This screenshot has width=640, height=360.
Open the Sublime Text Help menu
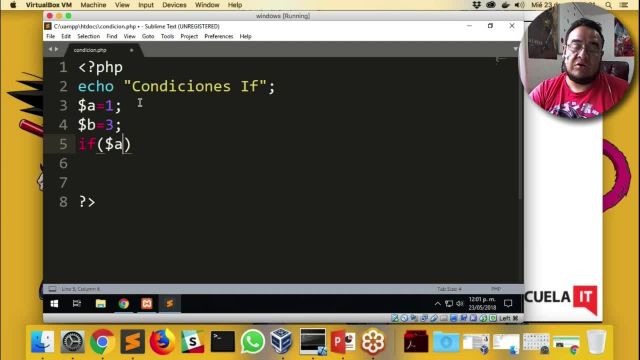(x=245, y=36)
